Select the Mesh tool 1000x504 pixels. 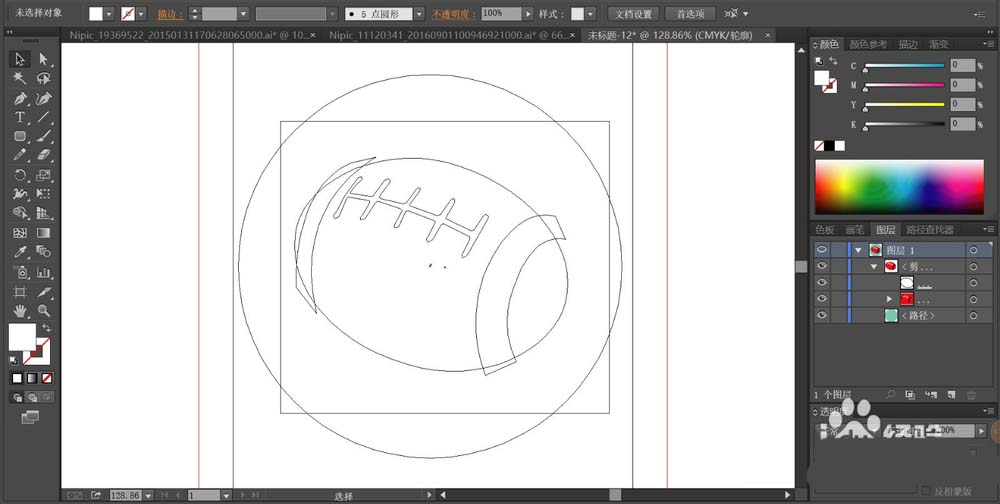pos(20,233)
